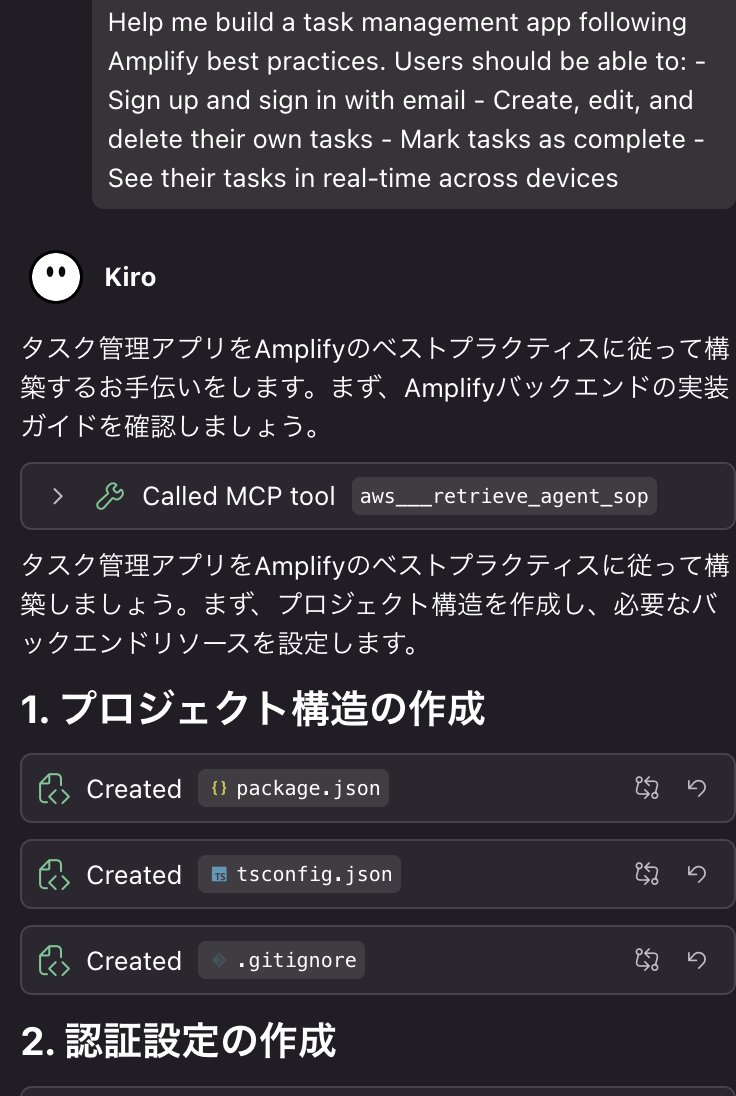Click the diff icon on the .gitignore row
736x1096 pixels.
click(x=646, y=960)
